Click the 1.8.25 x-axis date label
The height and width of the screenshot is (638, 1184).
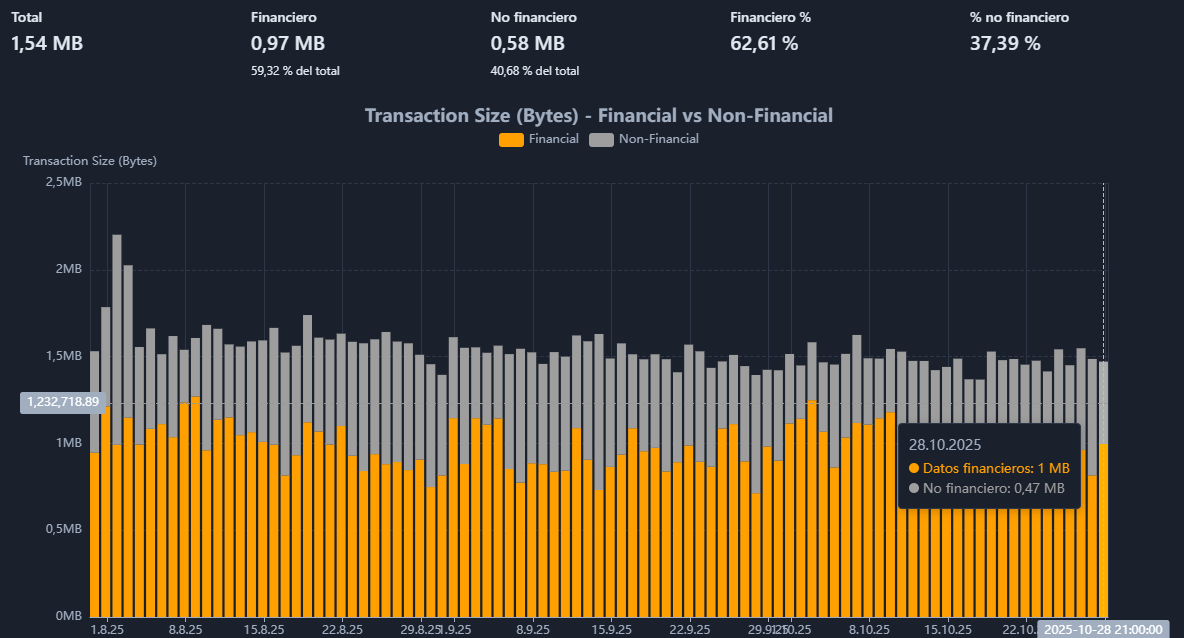(107, 630)
